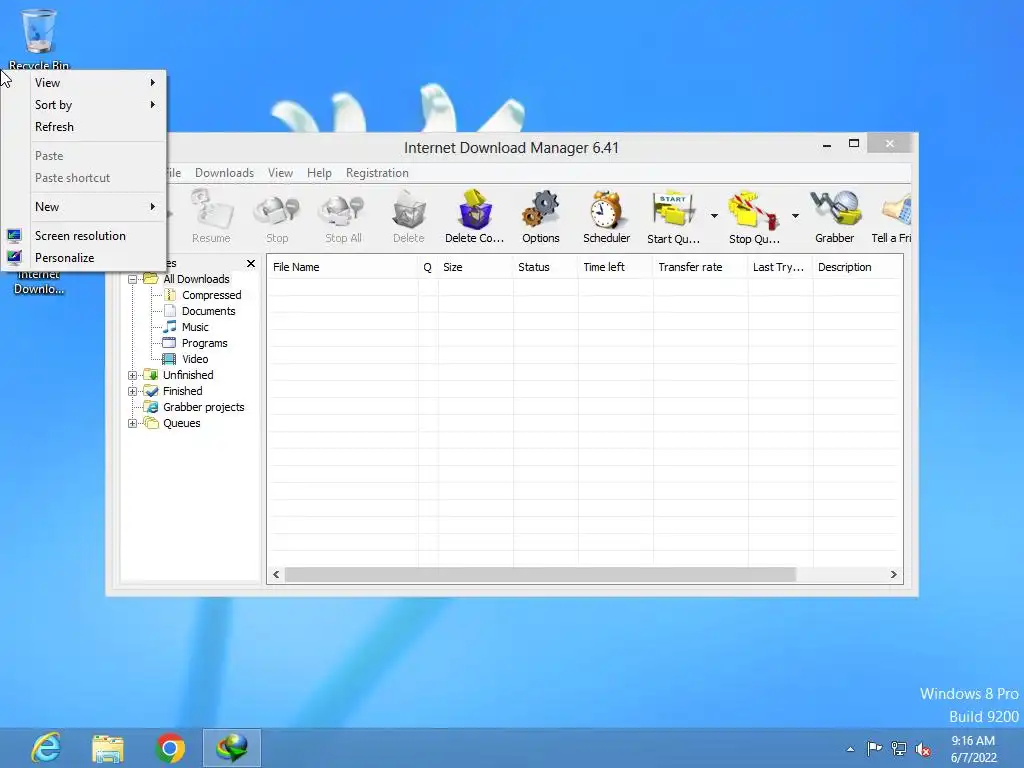
Task: Click the download list horizontal scrollbar thumb
Action: tap(540, 574)
